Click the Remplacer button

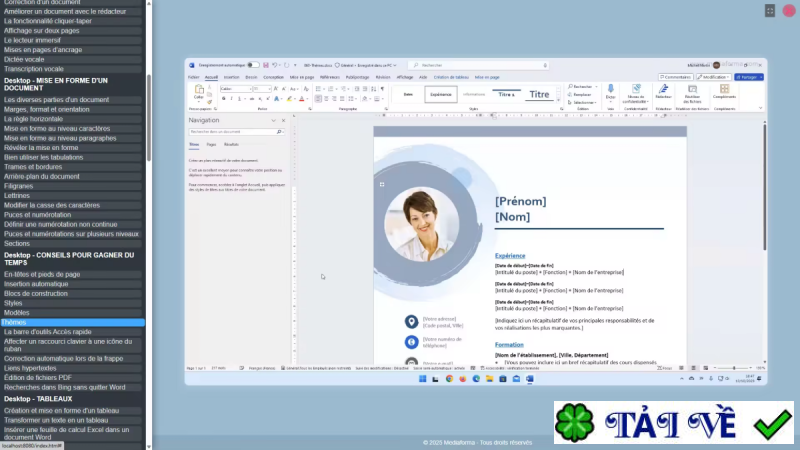tap(580, 94)
